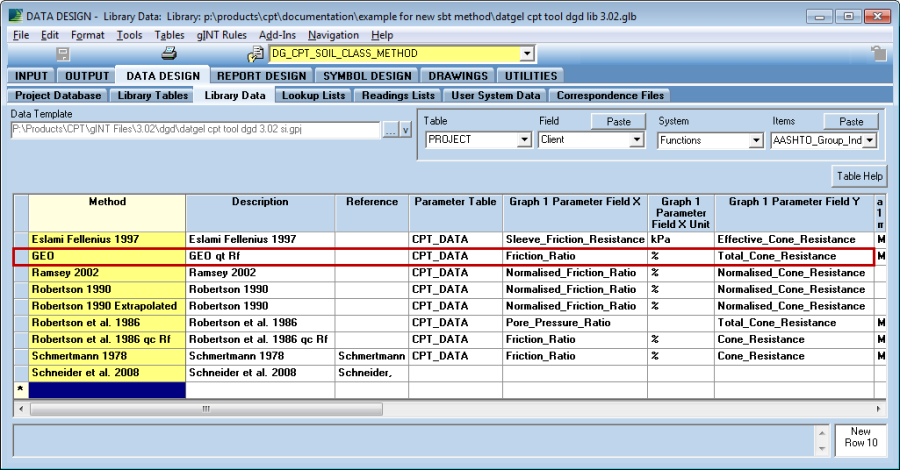Click the new row asterisk marker
This screenshot has width=900, height=470.
(x=20, y=388)
